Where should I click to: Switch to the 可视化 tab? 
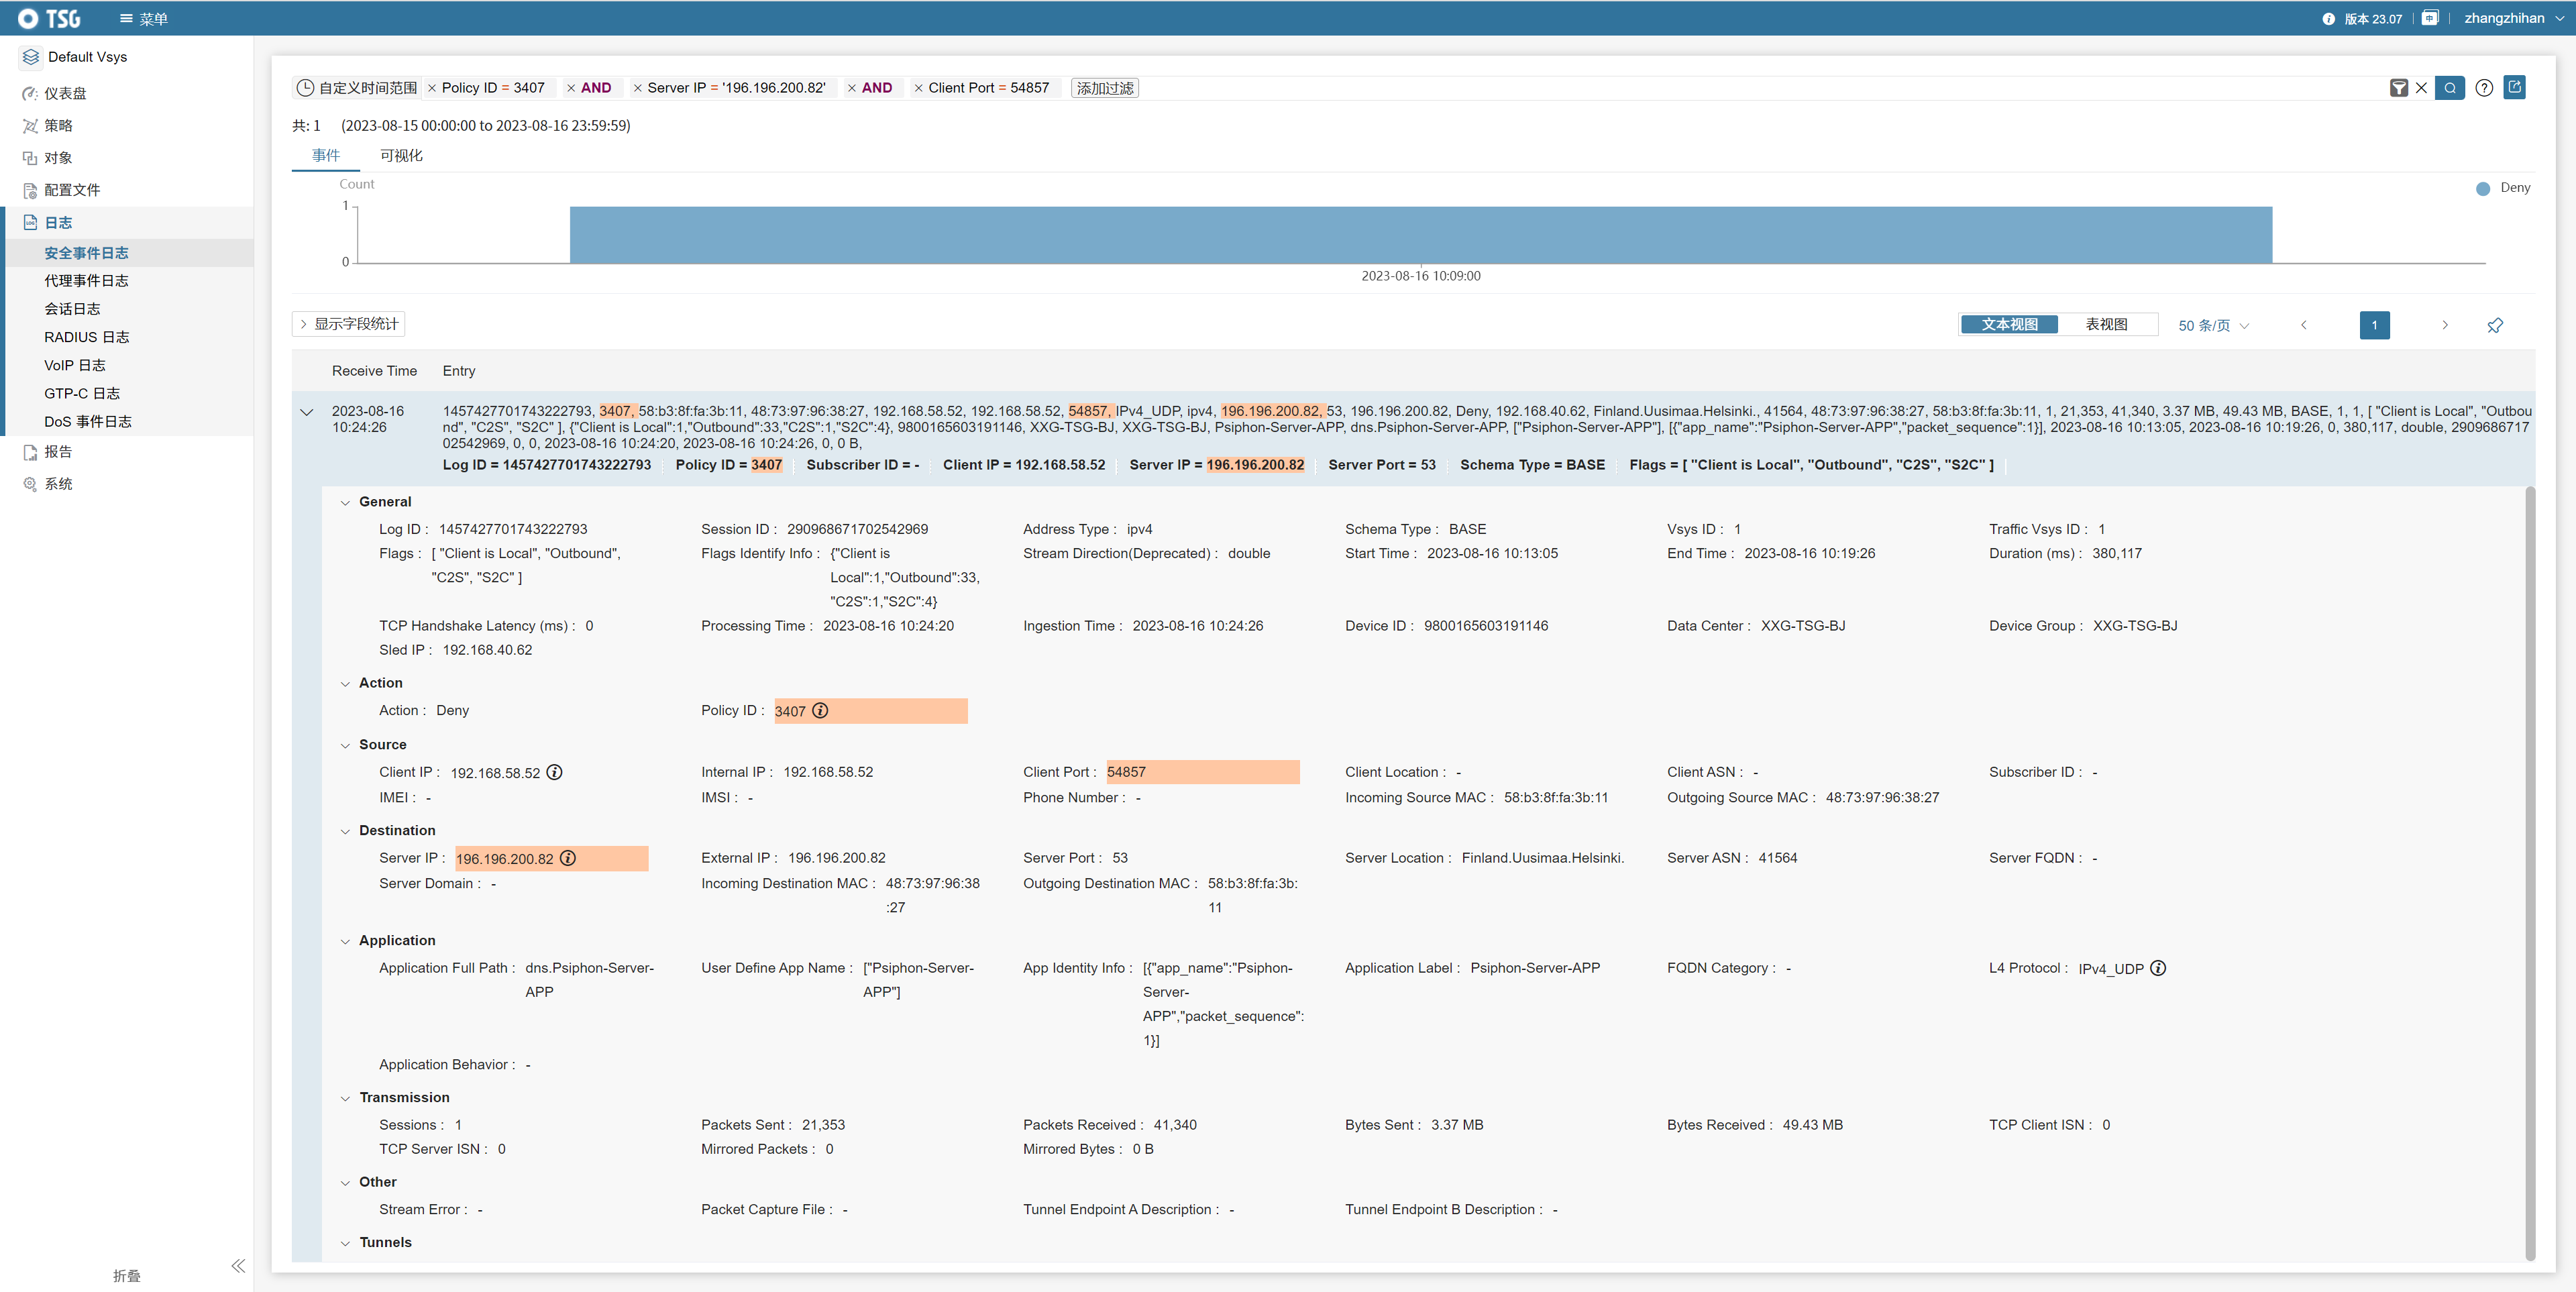pyautogui.click(x=401, y=155)
